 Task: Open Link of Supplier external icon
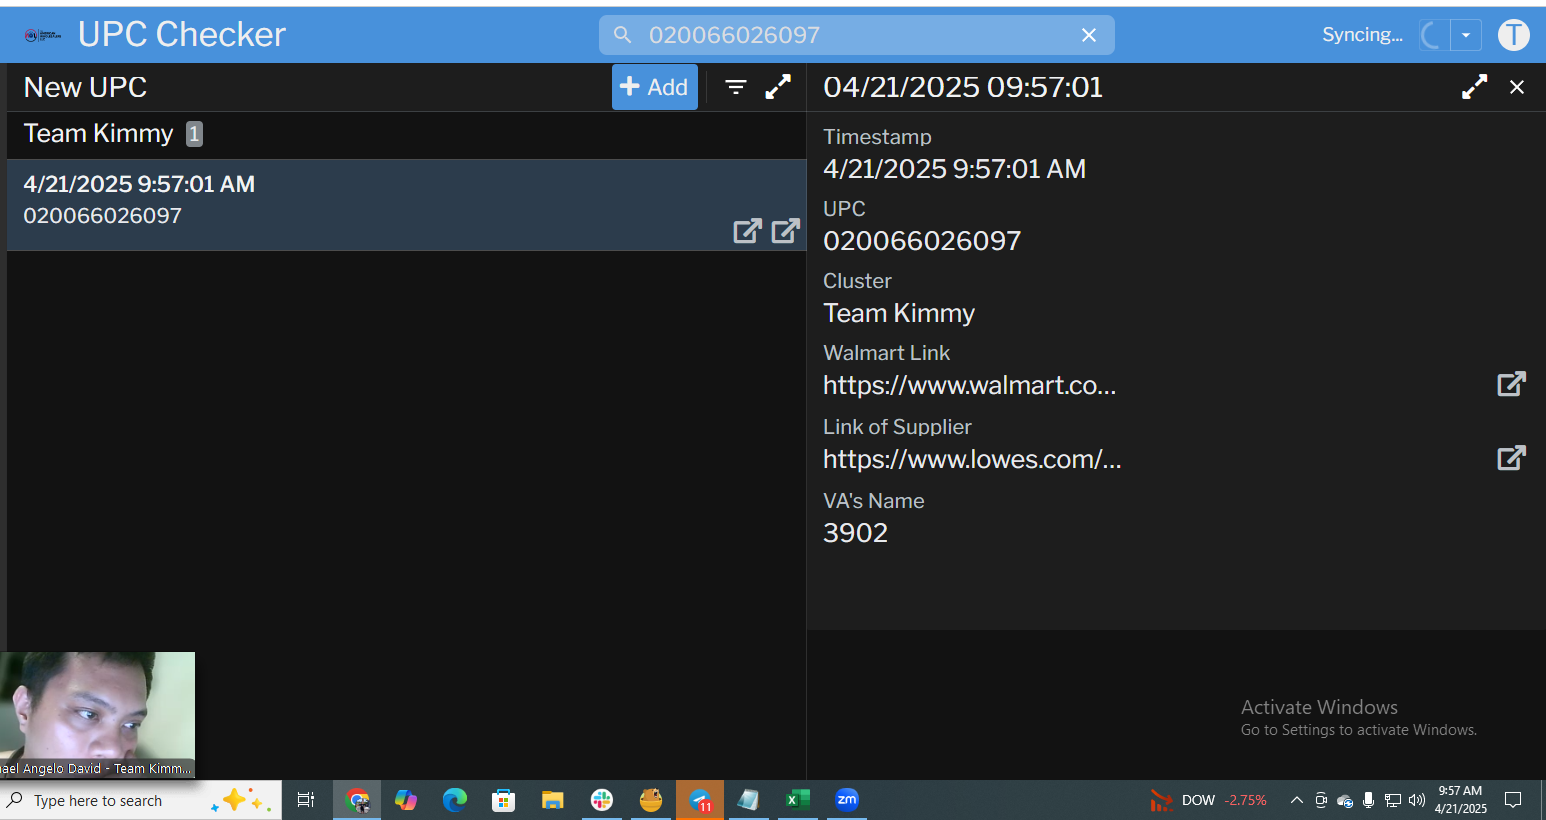click(1511, 458)
